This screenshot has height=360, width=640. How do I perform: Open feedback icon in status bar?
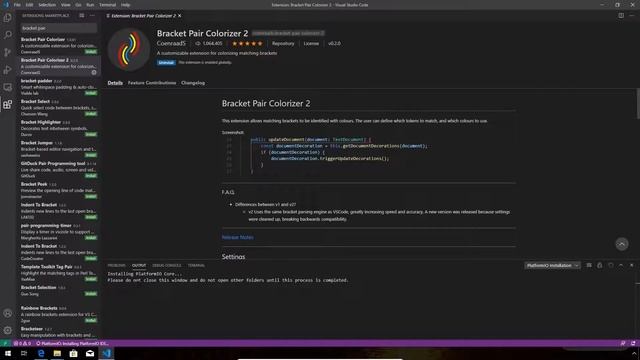point(623,343)
